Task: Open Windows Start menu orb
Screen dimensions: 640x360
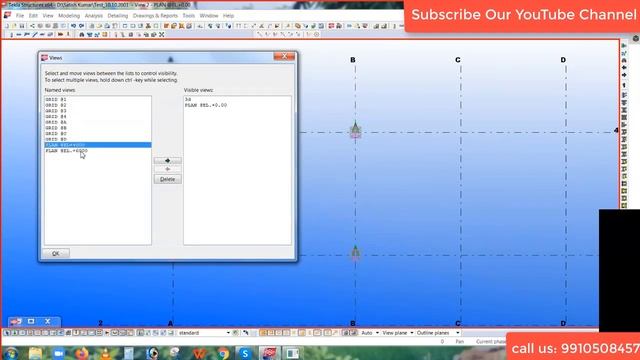Action: tap(11, 353)
